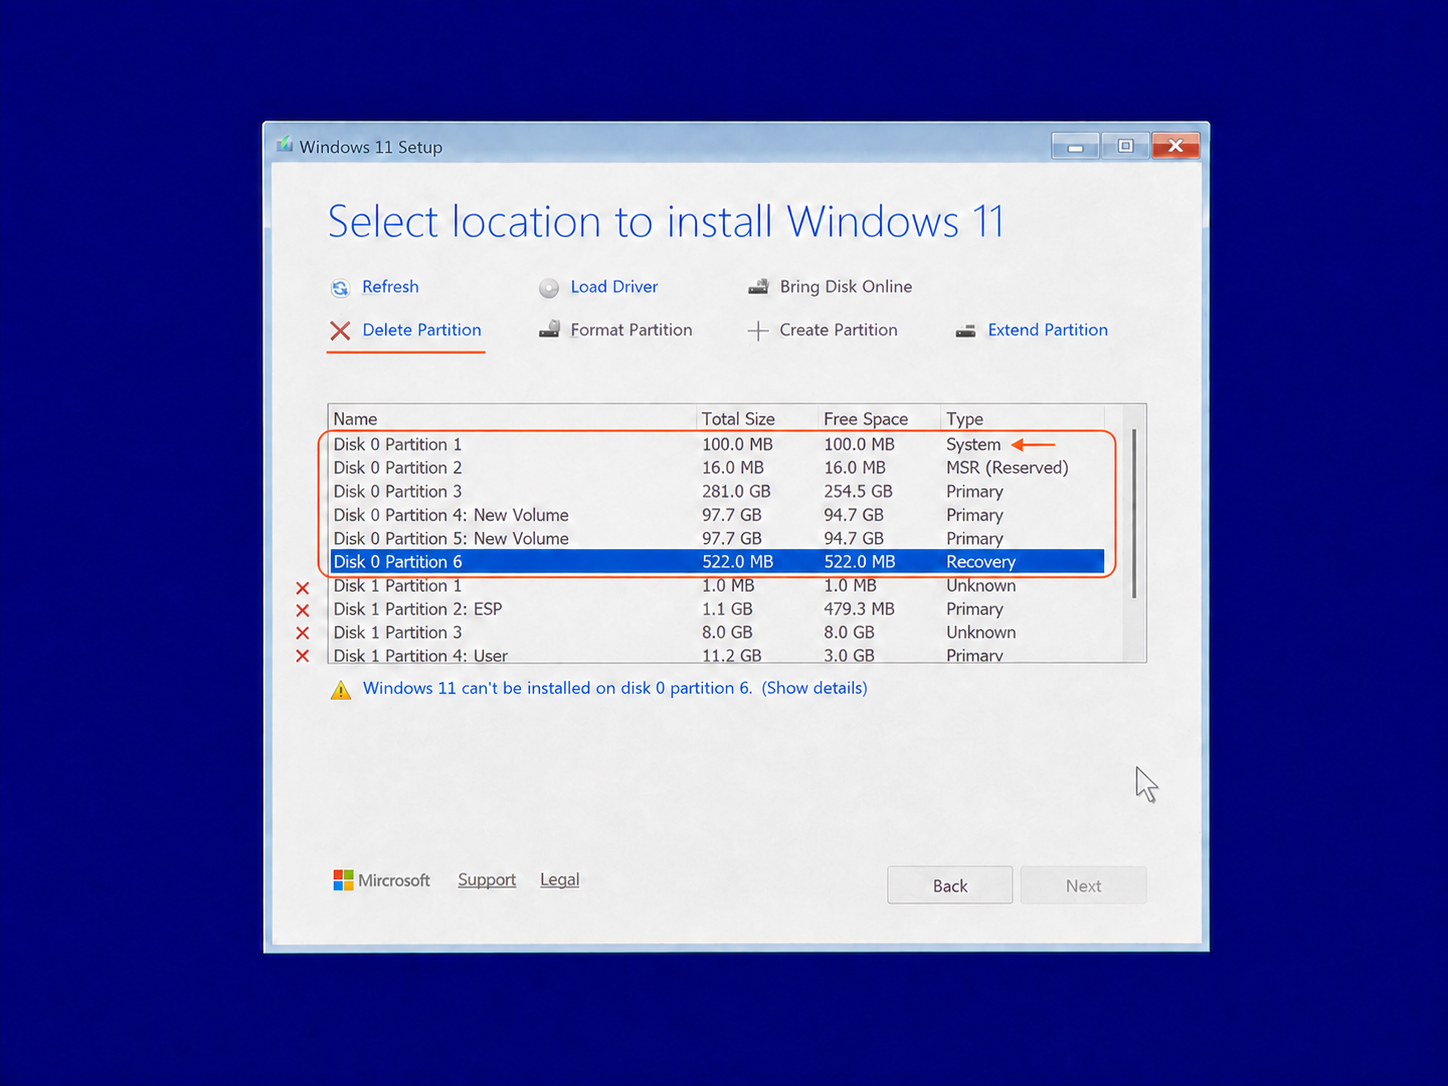The image size is (1448, 1086).
Task: Click the Create Partition label
Action: (838, 330)
